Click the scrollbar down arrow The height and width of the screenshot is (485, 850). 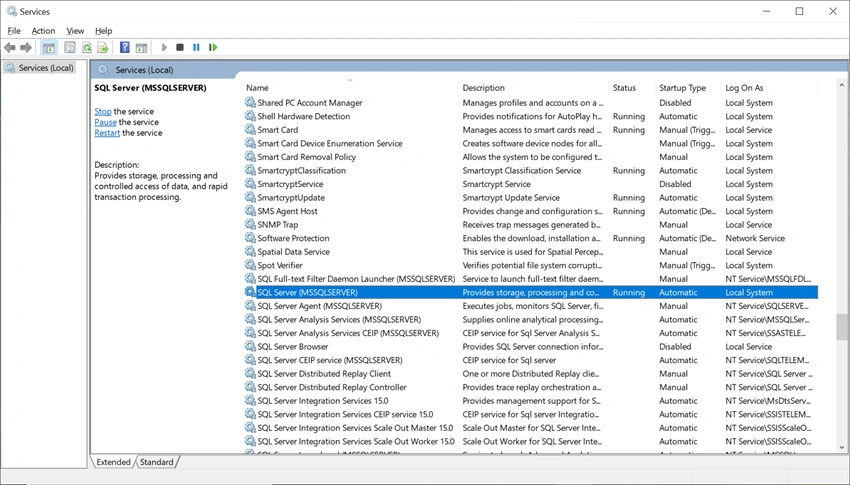[842, 448]
